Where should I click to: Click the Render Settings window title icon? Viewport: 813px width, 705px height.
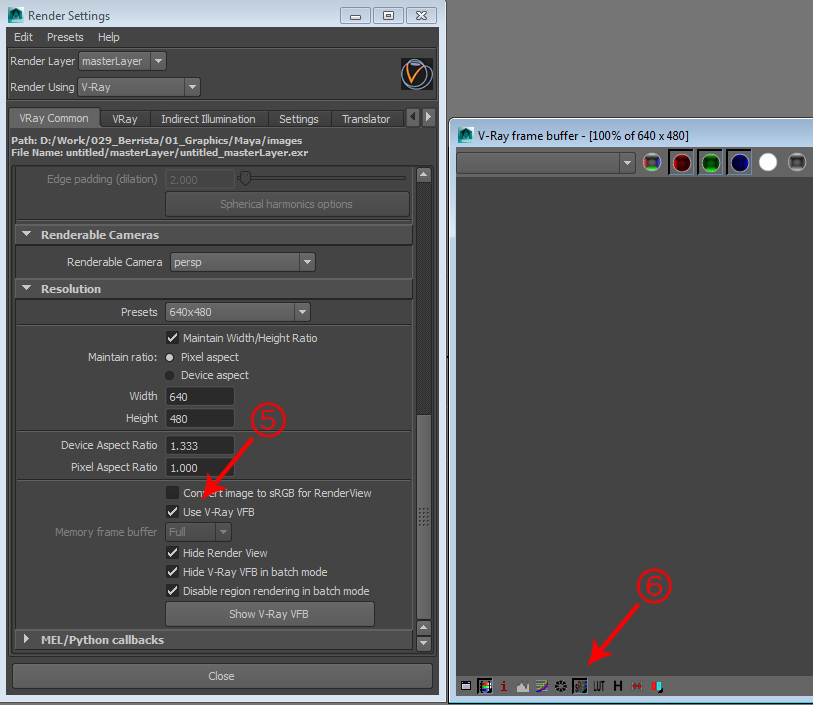click(x=16, y=15)
